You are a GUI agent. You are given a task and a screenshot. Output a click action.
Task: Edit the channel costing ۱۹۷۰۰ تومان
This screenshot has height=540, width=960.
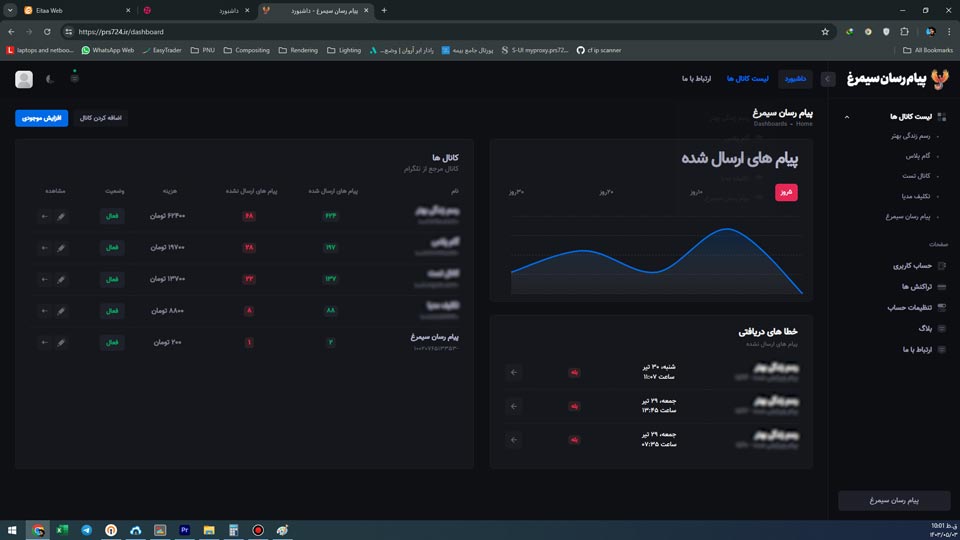tap(61, 248)
